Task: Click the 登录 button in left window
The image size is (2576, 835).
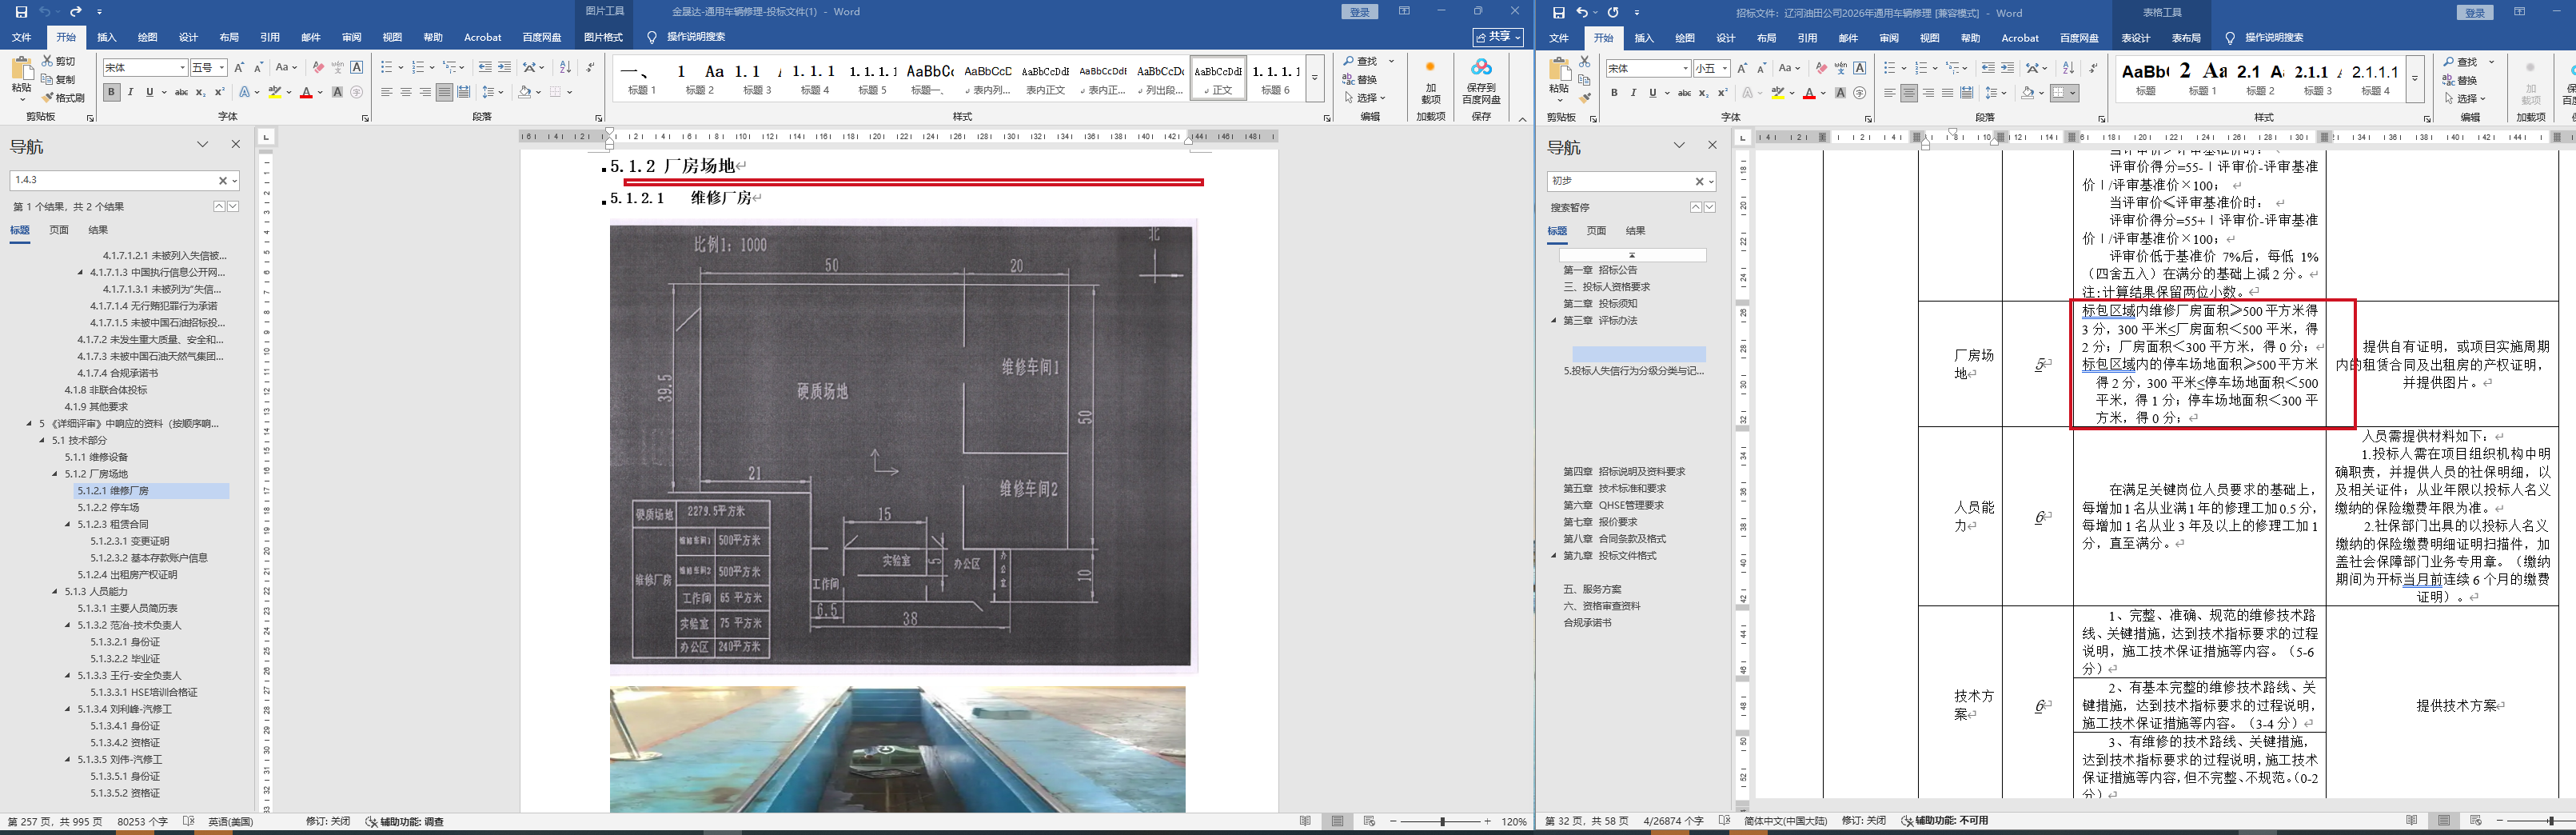Action: pos(1359,12)
